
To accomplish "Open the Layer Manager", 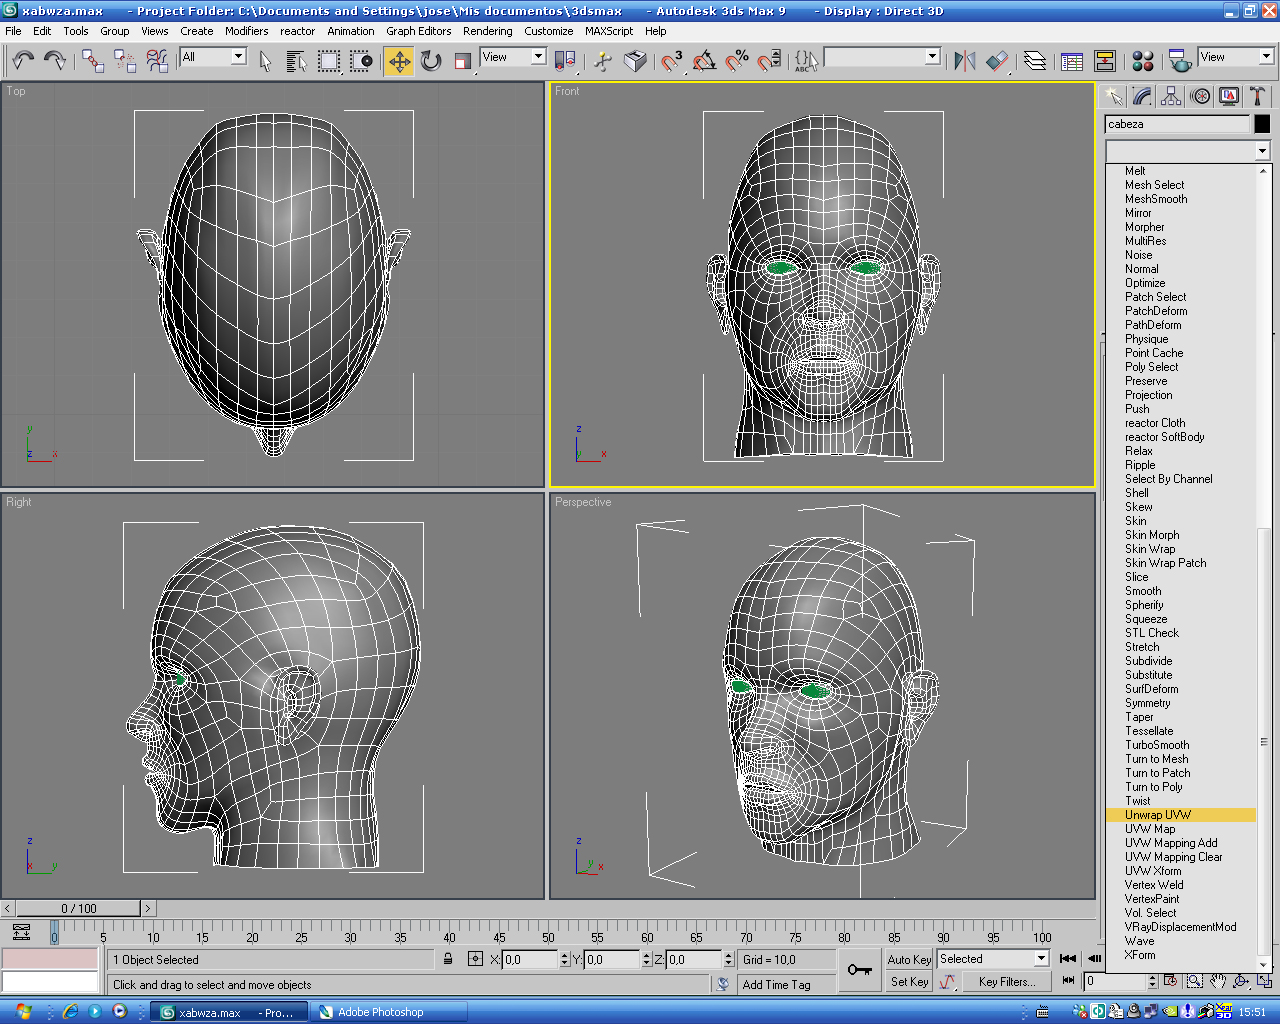I will [1035, 61].
